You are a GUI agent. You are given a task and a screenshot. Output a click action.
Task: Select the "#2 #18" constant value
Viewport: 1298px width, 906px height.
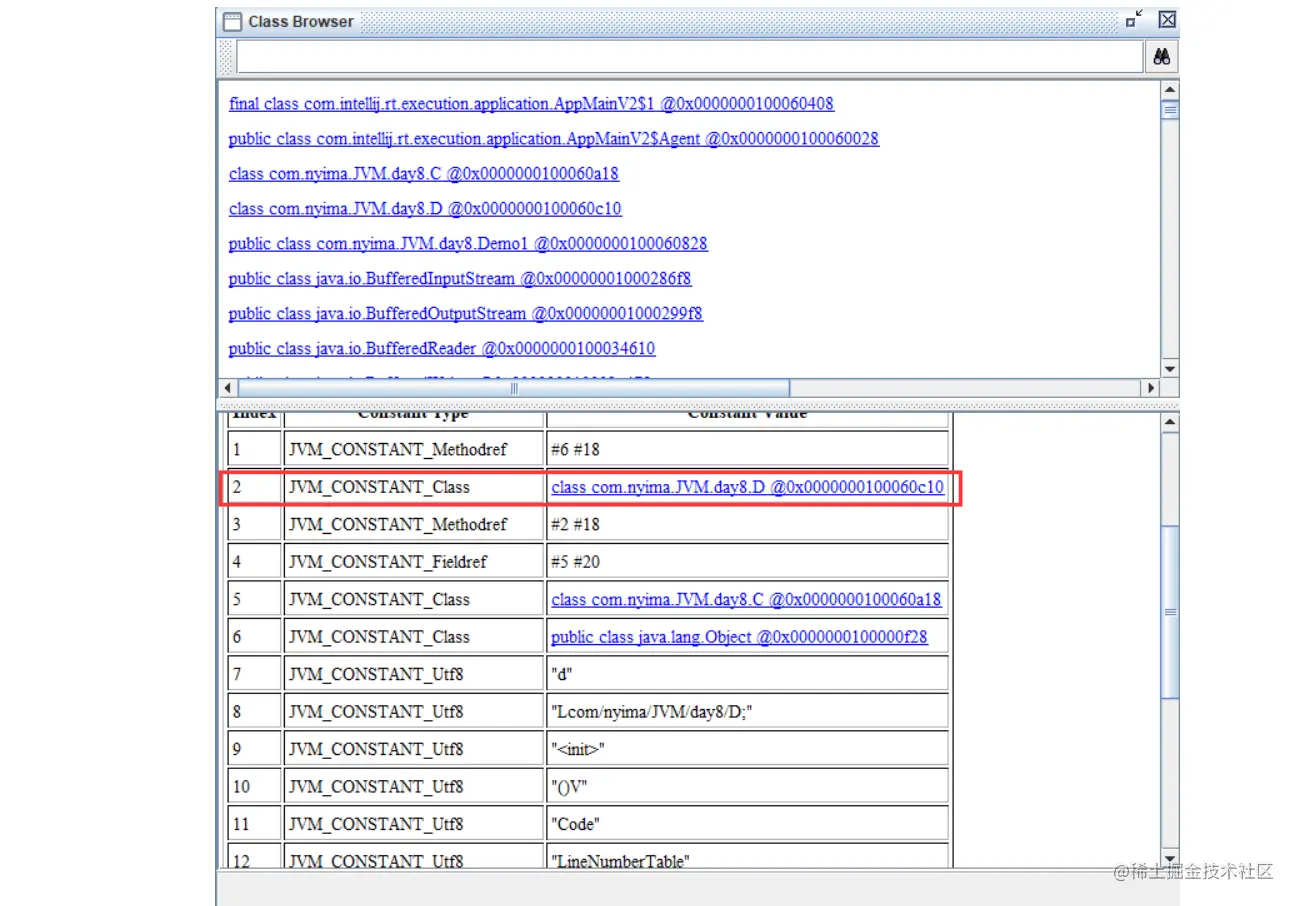point(747,525)
